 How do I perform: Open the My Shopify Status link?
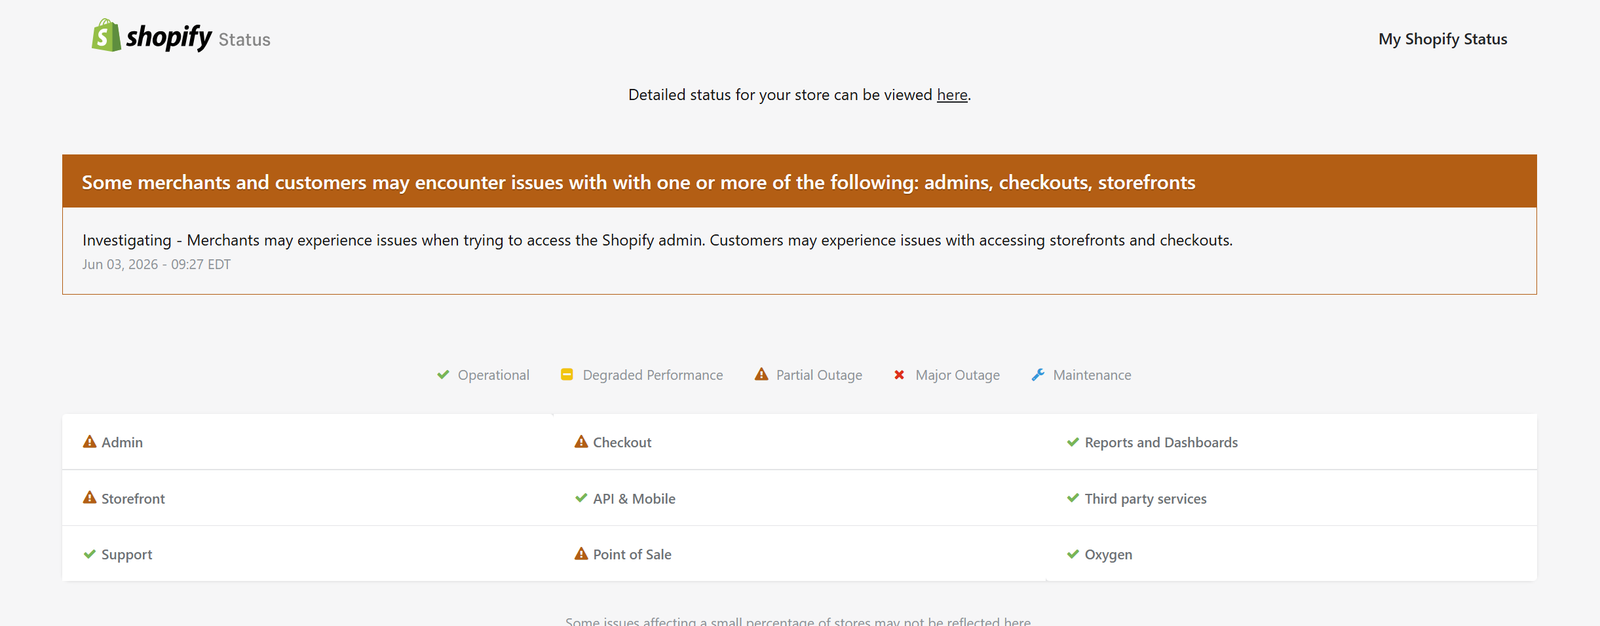pos(1443,39)
